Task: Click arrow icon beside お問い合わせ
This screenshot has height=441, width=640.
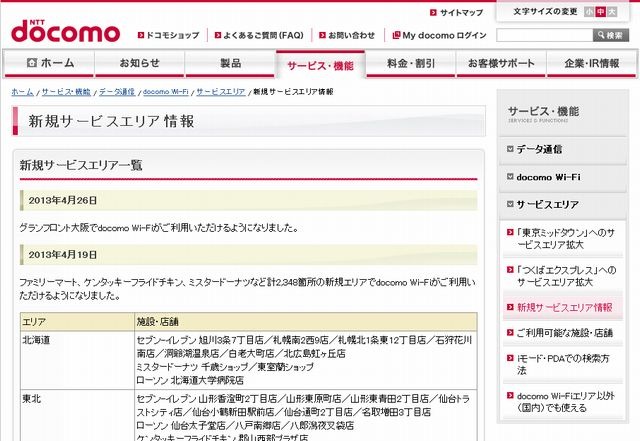Action: click(x=322, y=36)
